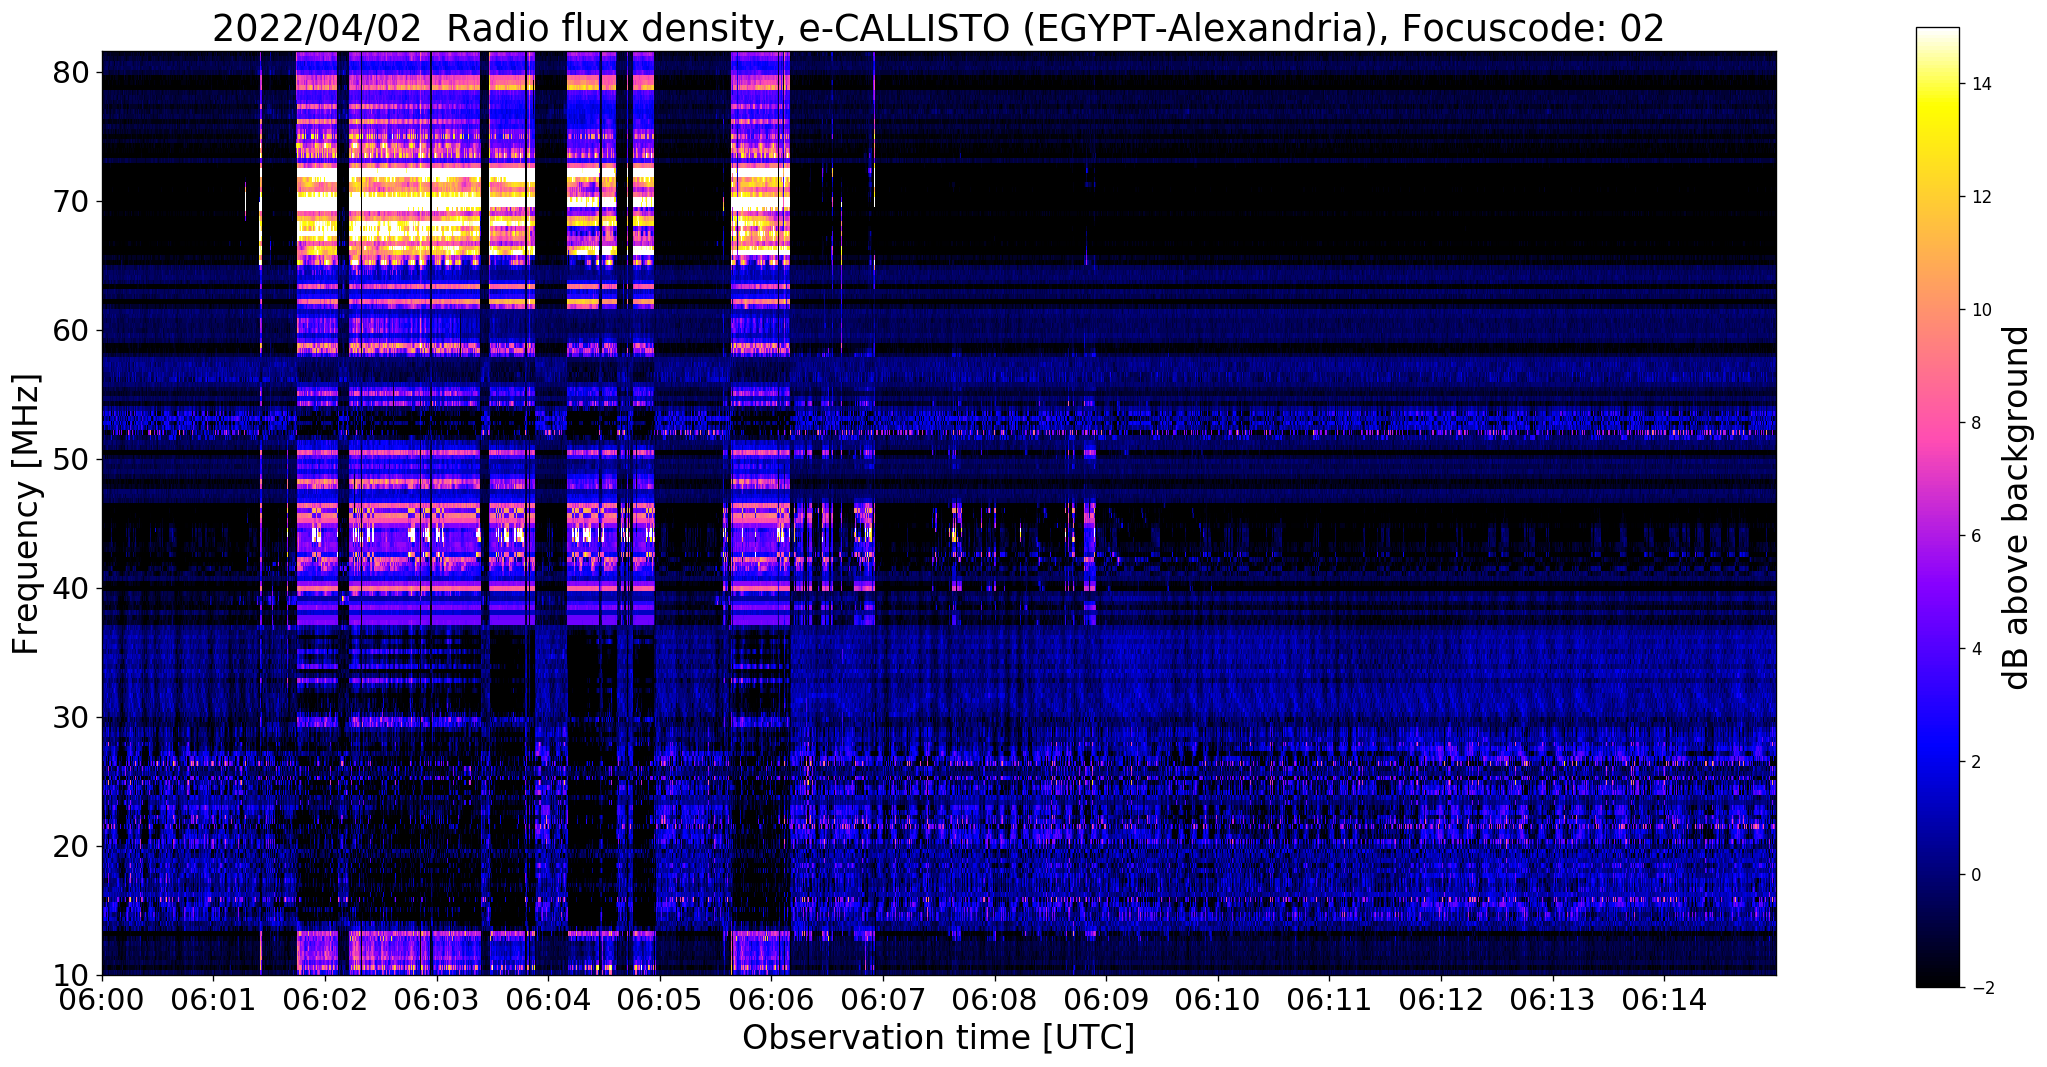Click the colorbar tick label 10
This screenshot has width=2047, height=1067.
coord(1980,310)
